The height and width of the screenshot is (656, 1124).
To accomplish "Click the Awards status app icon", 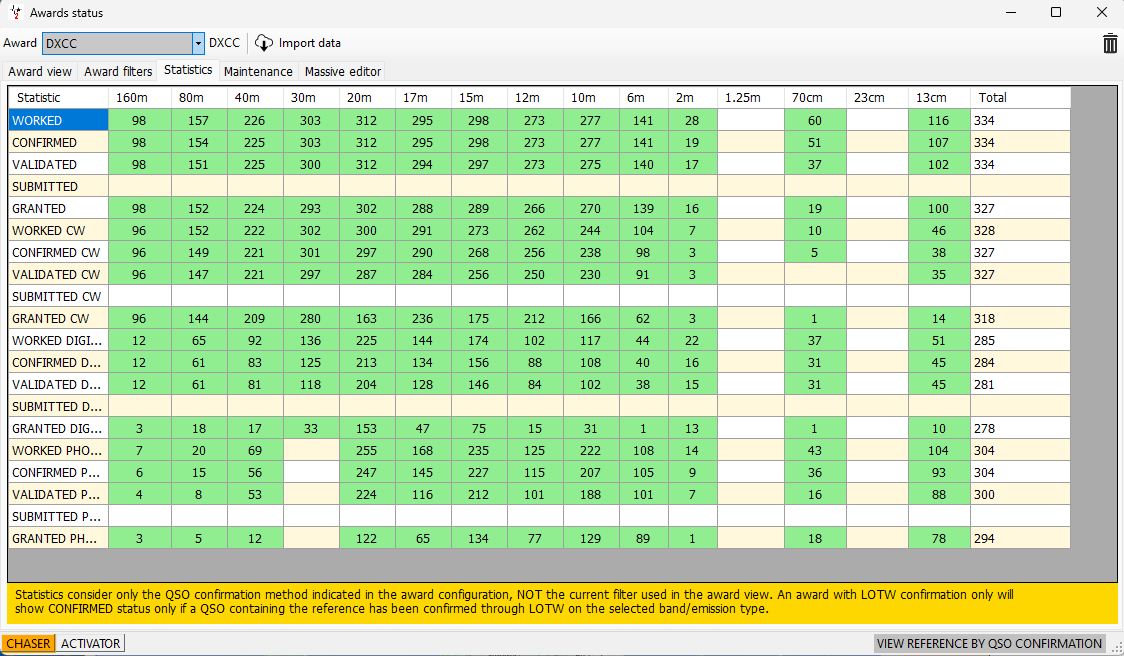I will [15, 12].
